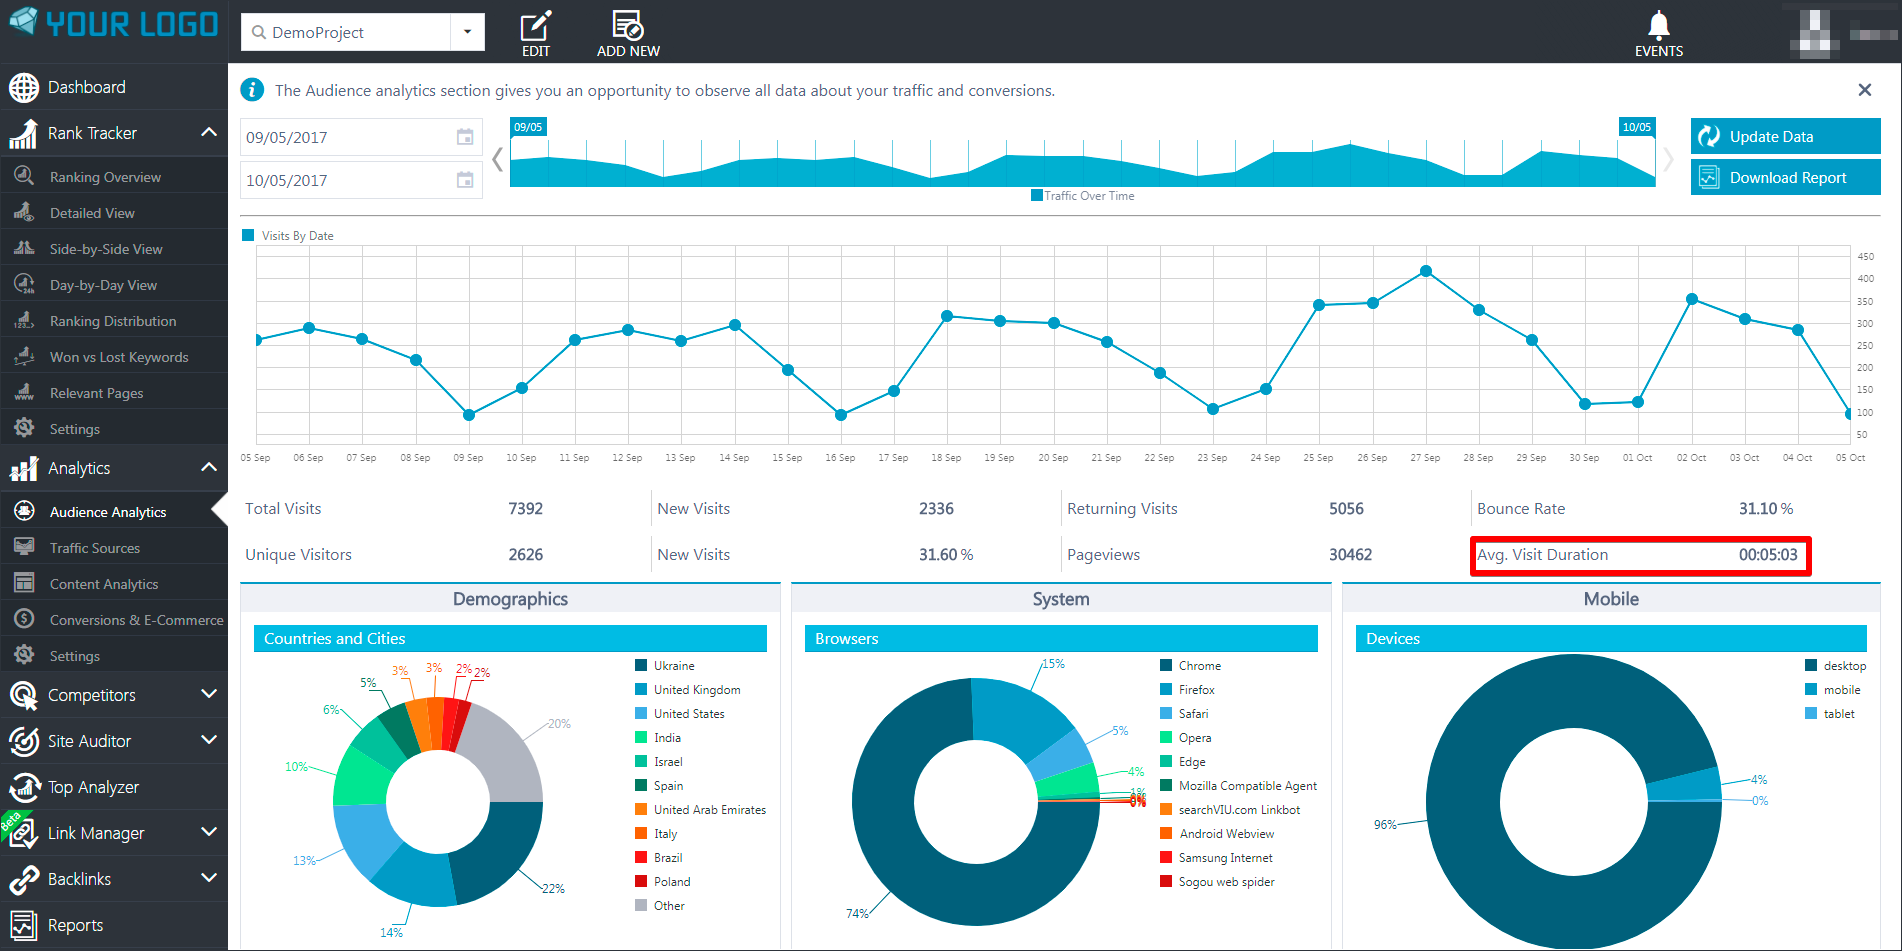The width and height of the screenshot is (1902, 951).
Task: Collapse the Rank Tracker section
Action: pos(209,132)
